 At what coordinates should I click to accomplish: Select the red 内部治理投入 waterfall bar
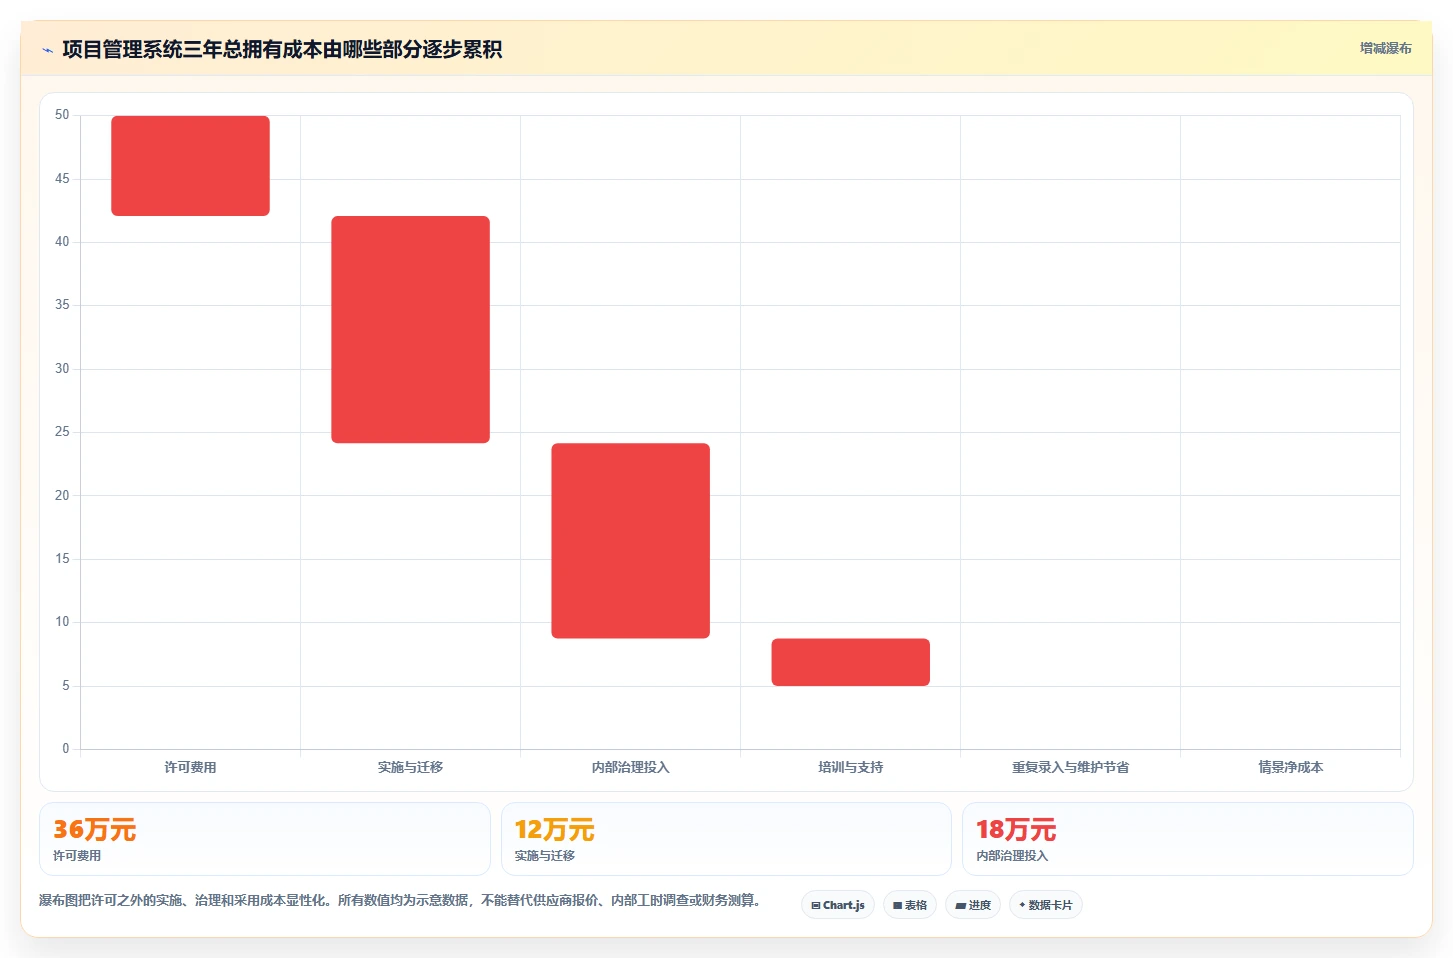point(631,541)
